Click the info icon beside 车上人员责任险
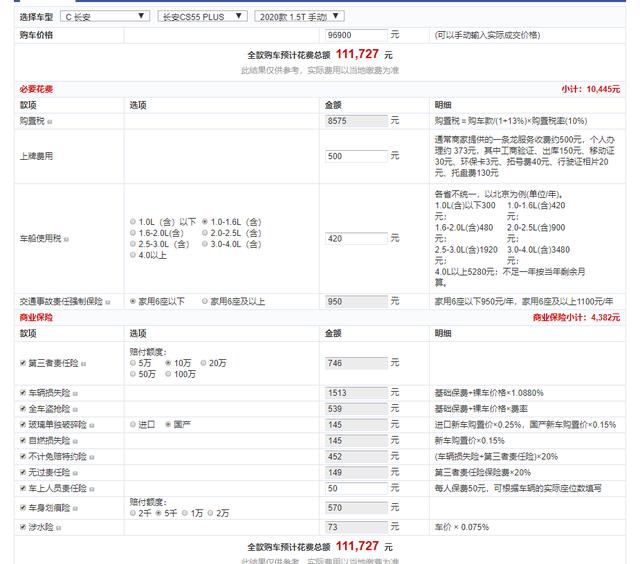 (x=91, y=489)
